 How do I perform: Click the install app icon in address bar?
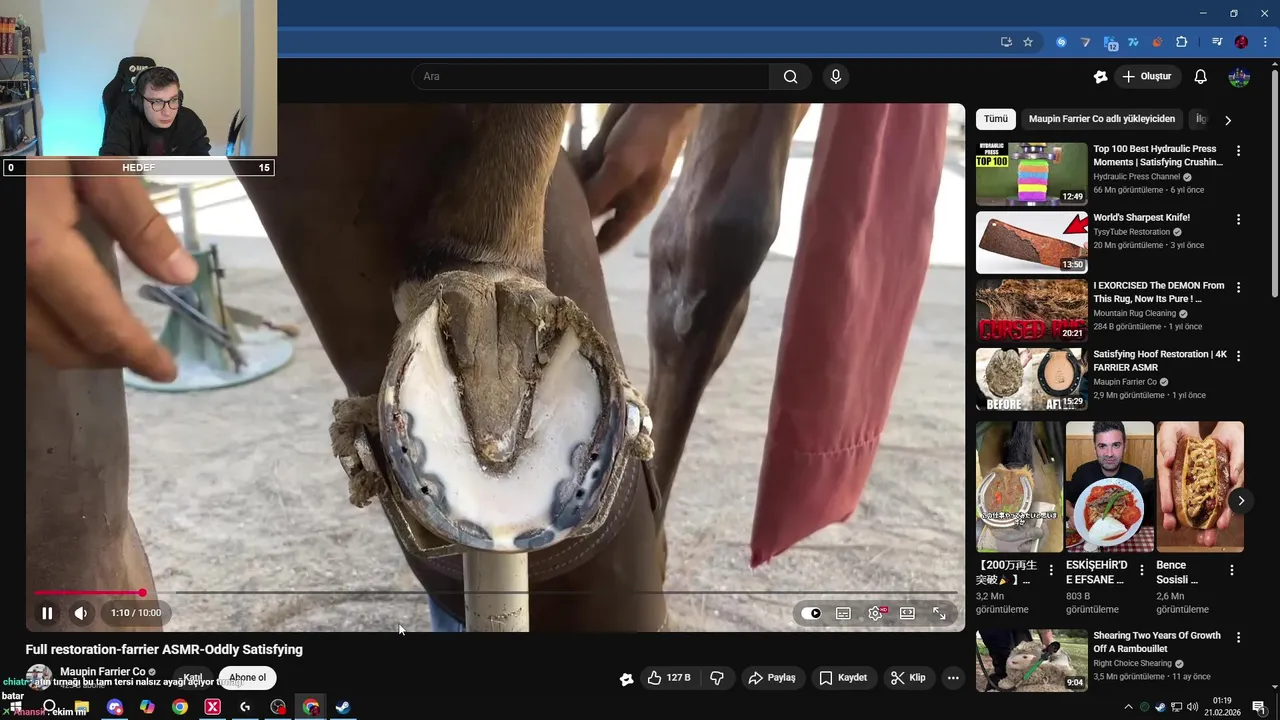pos(1006,42)
